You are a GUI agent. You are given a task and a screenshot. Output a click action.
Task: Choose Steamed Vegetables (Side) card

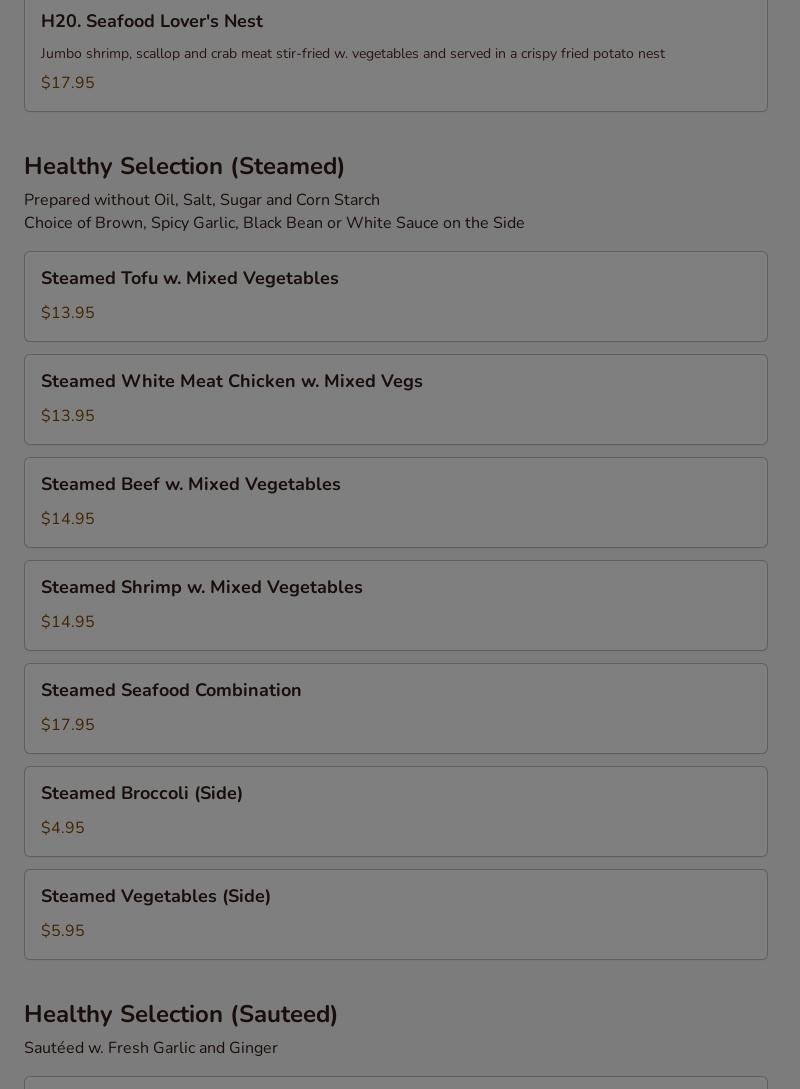396,915
